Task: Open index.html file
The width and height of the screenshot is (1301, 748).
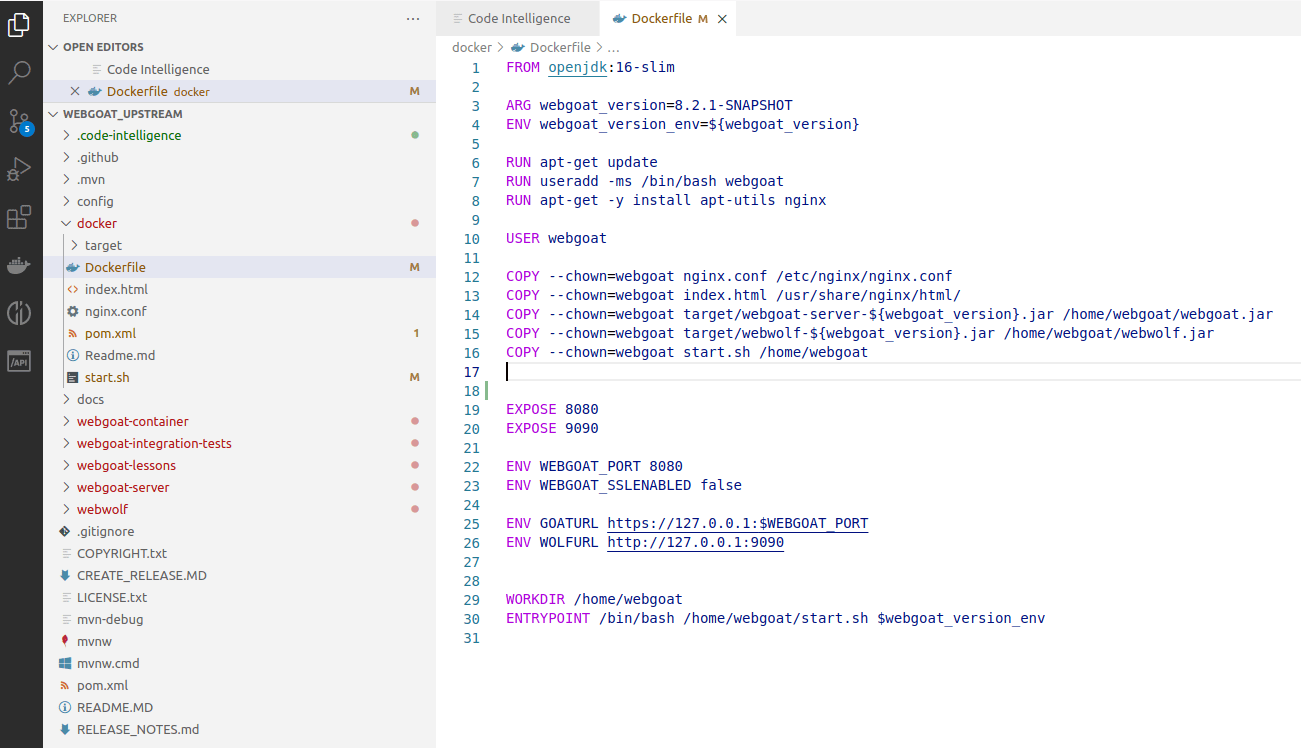Action: tap(239, 289)
